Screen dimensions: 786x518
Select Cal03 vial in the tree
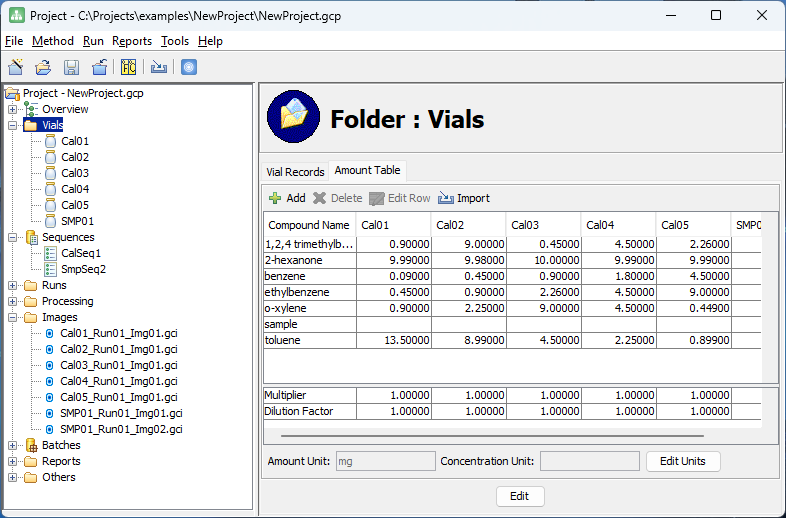75,173
